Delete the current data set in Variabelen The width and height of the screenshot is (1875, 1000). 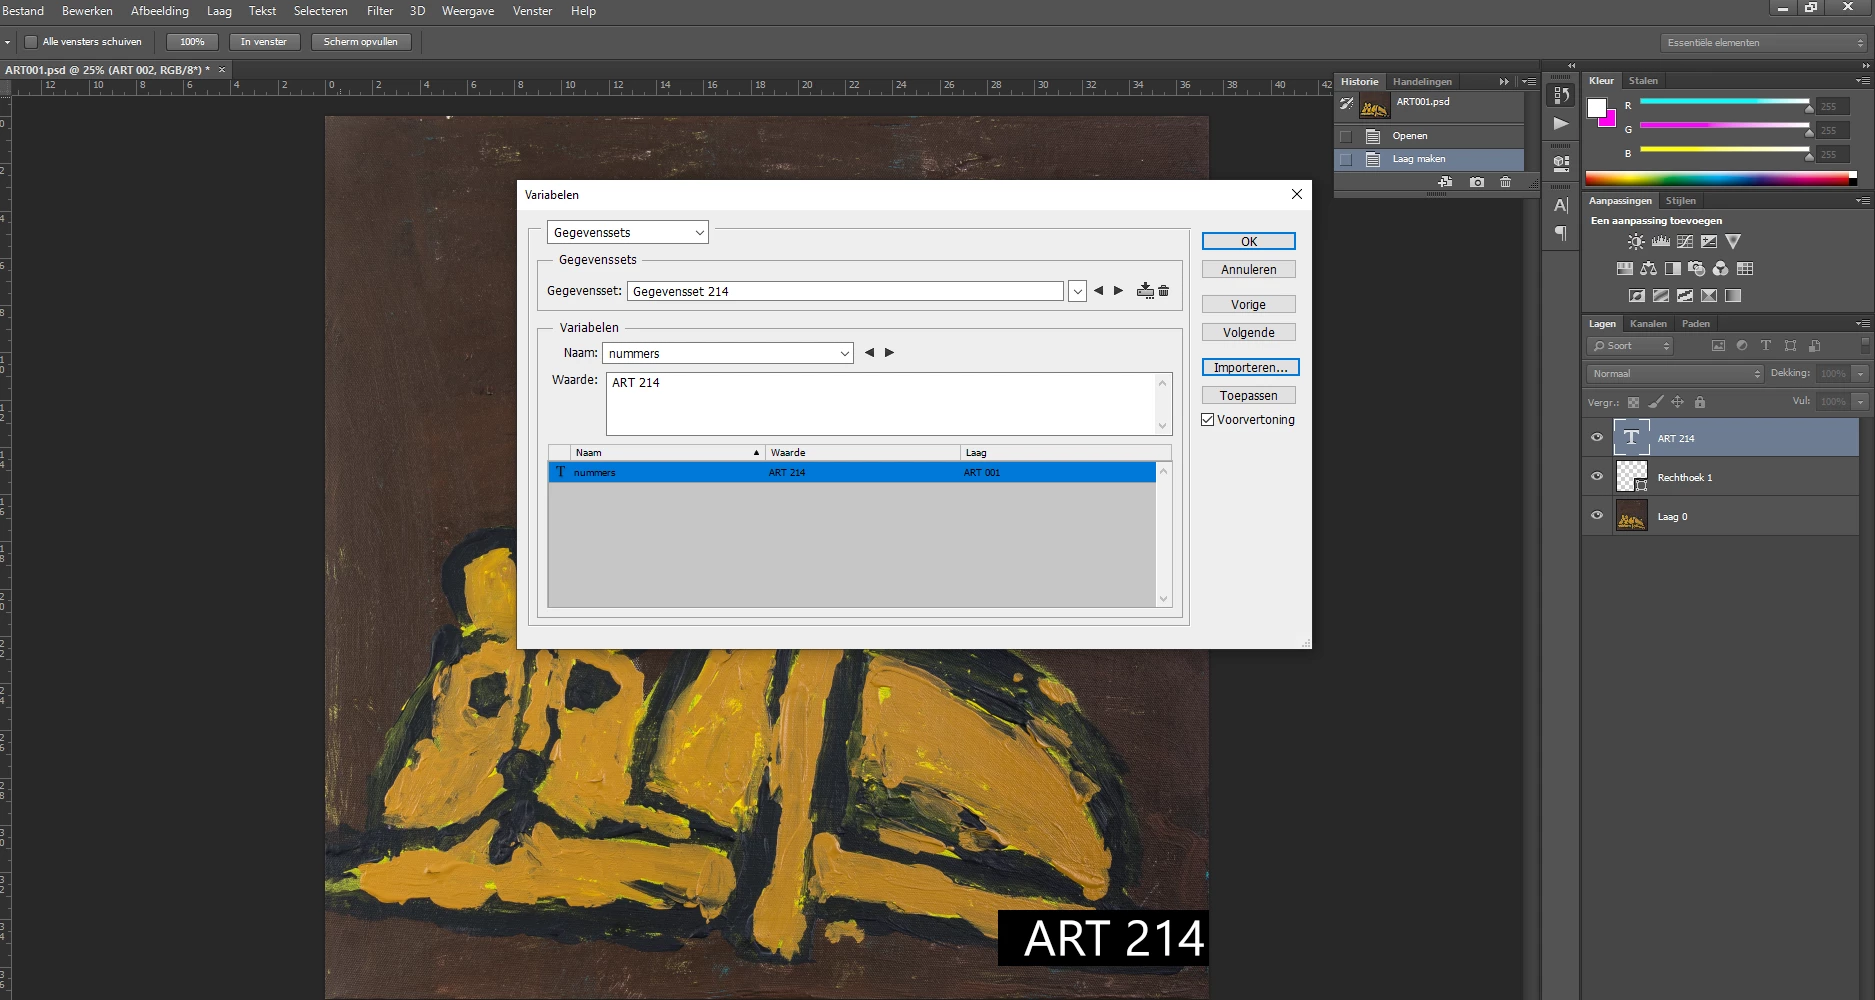(1164, 291)
